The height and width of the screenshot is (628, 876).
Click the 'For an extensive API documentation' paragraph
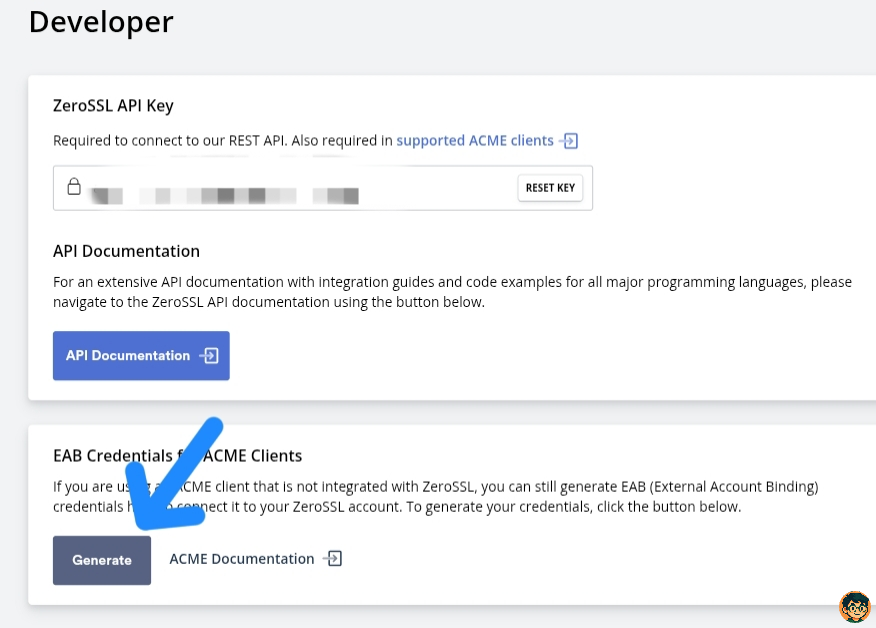click(x=453, y=292)
